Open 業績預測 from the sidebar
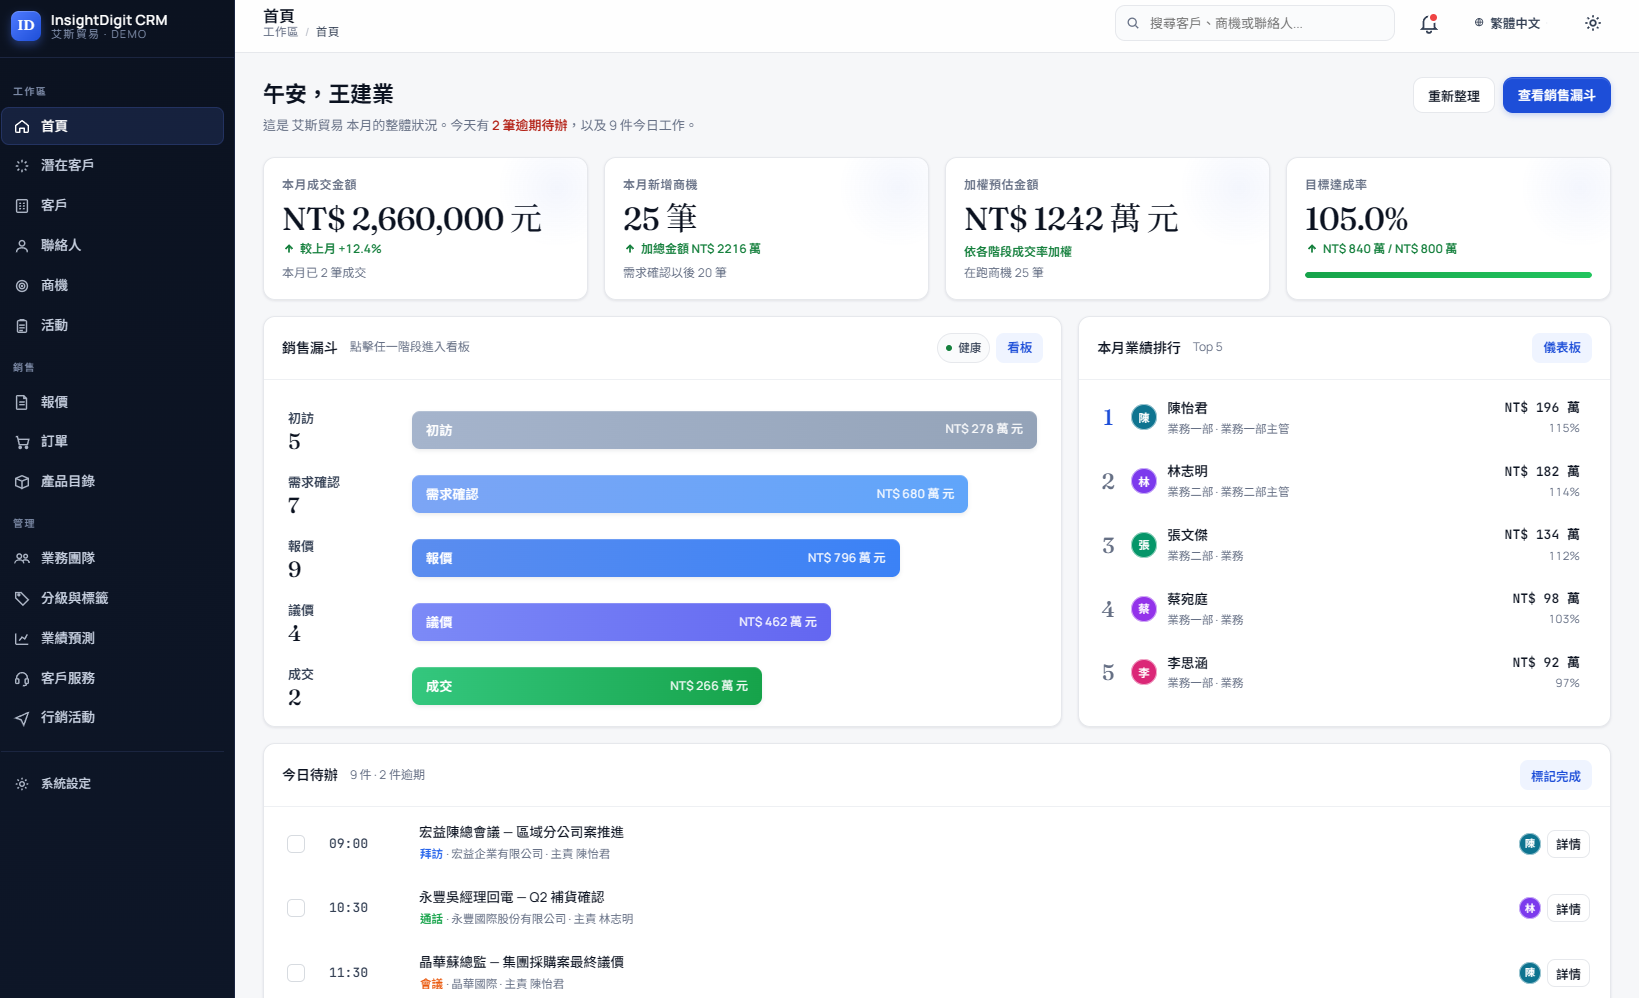The width and height of the screenshot is (1639, 998). click(112, 638)
